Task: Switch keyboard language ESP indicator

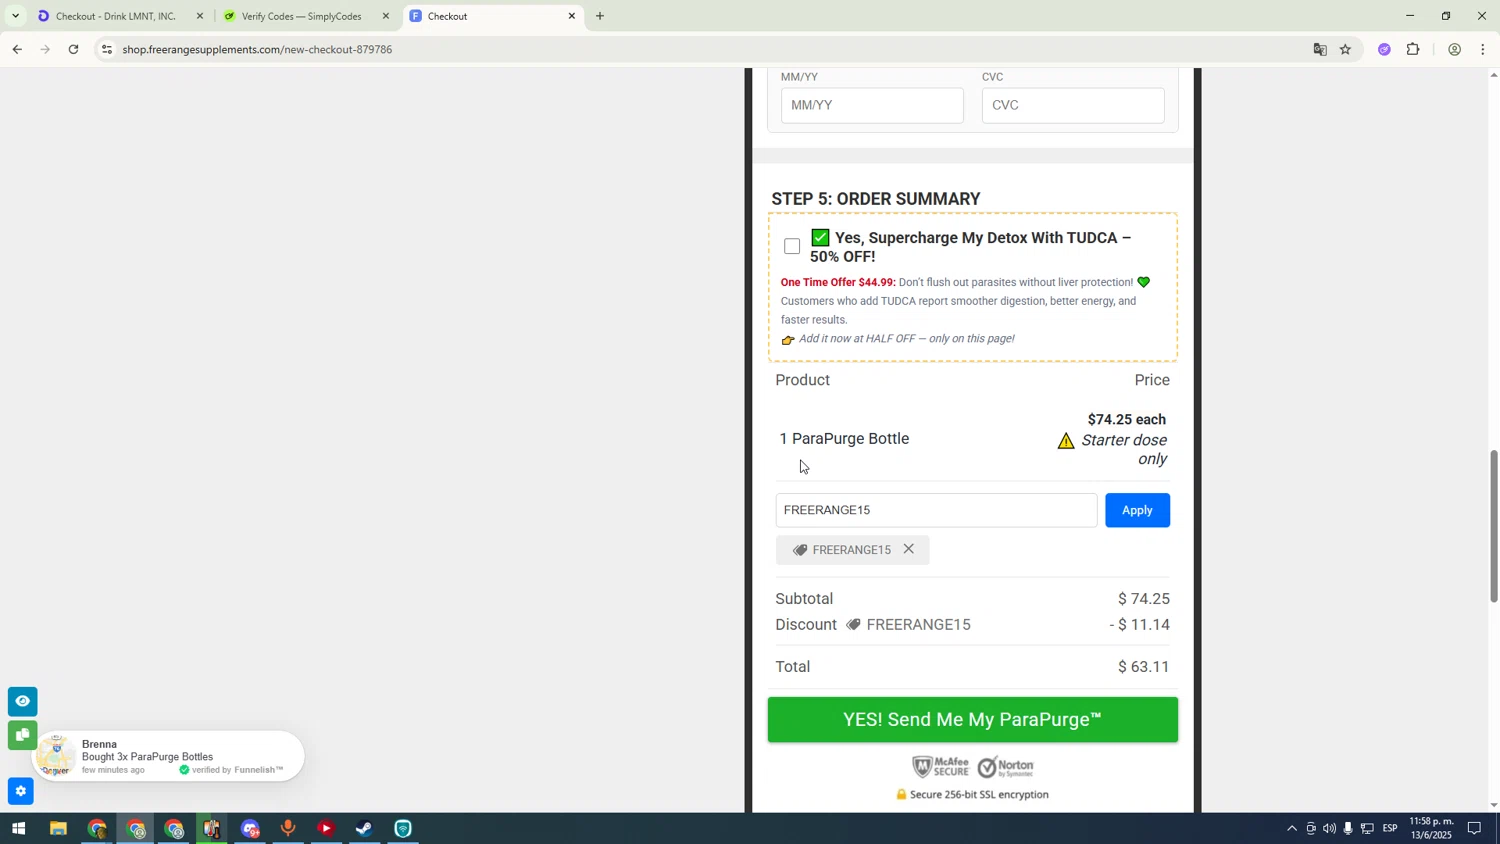Action: click(x=1390, y=829)
